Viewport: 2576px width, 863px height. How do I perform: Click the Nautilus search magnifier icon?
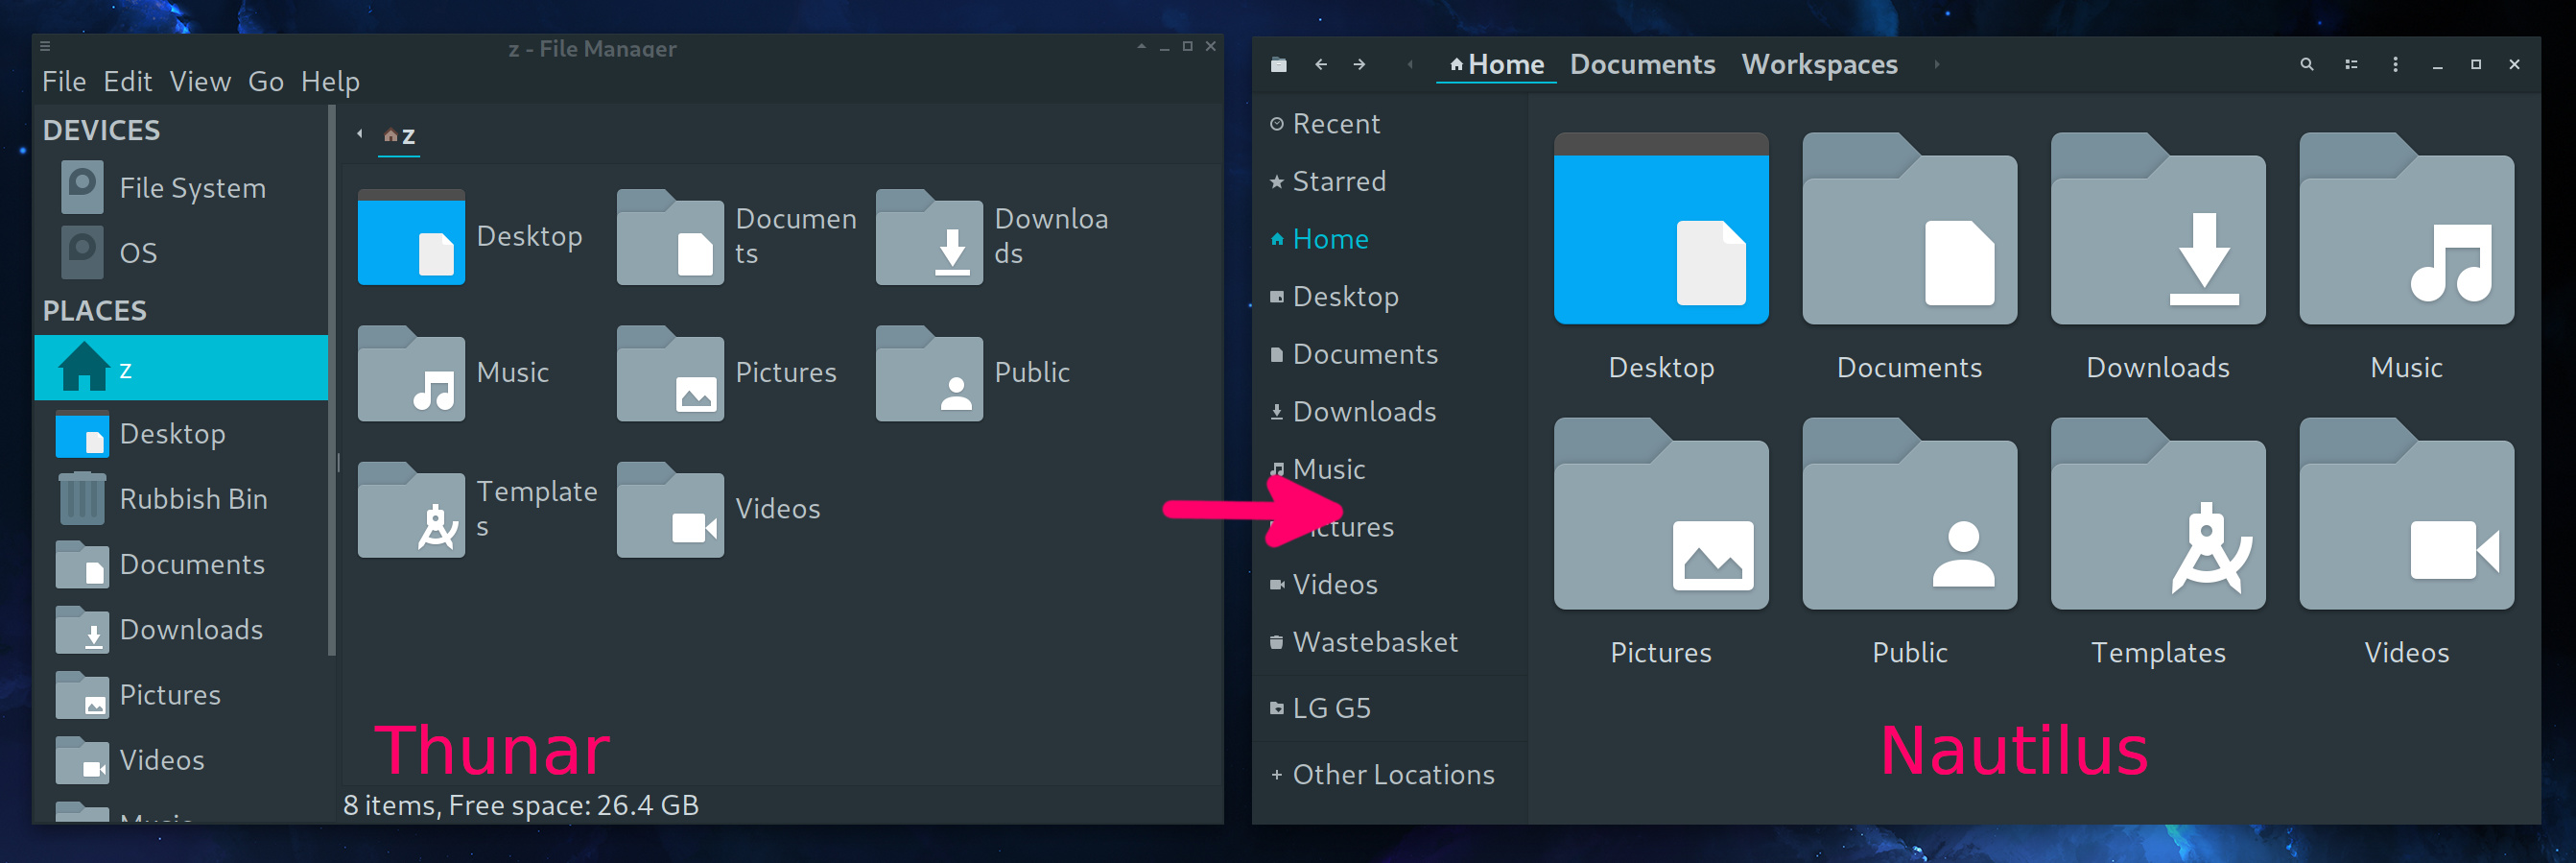2306,64
